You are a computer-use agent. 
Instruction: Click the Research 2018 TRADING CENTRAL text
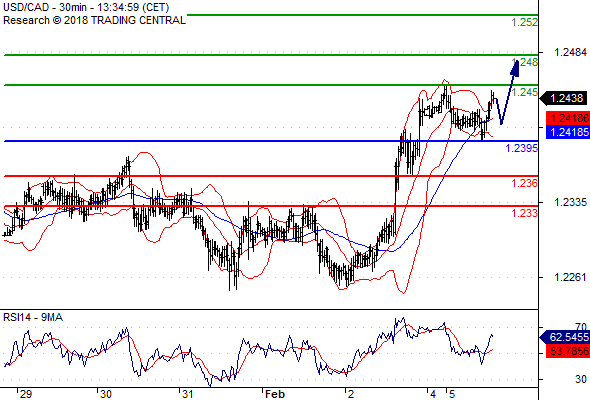click(x=94, y=20)
